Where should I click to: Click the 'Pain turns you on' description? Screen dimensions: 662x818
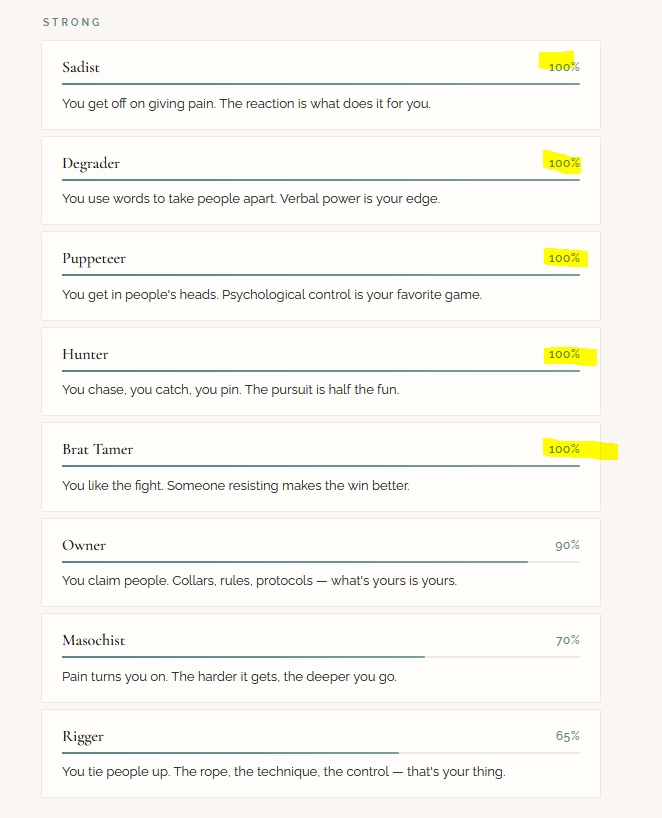[x=229, y=676]
